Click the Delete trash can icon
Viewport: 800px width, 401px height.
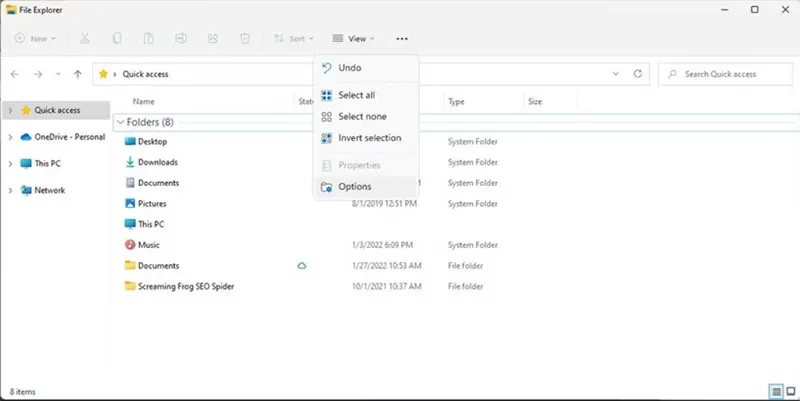[245, 39]
